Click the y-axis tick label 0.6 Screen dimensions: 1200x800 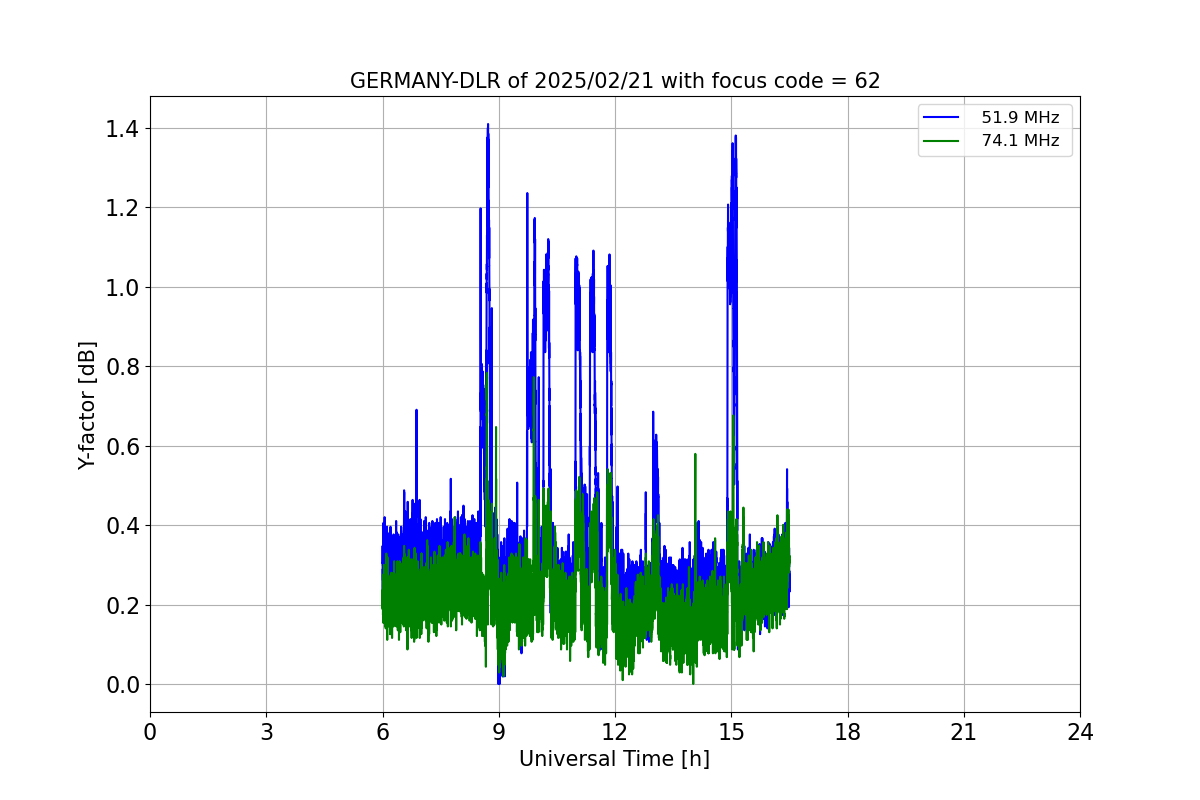pos(122,446)
